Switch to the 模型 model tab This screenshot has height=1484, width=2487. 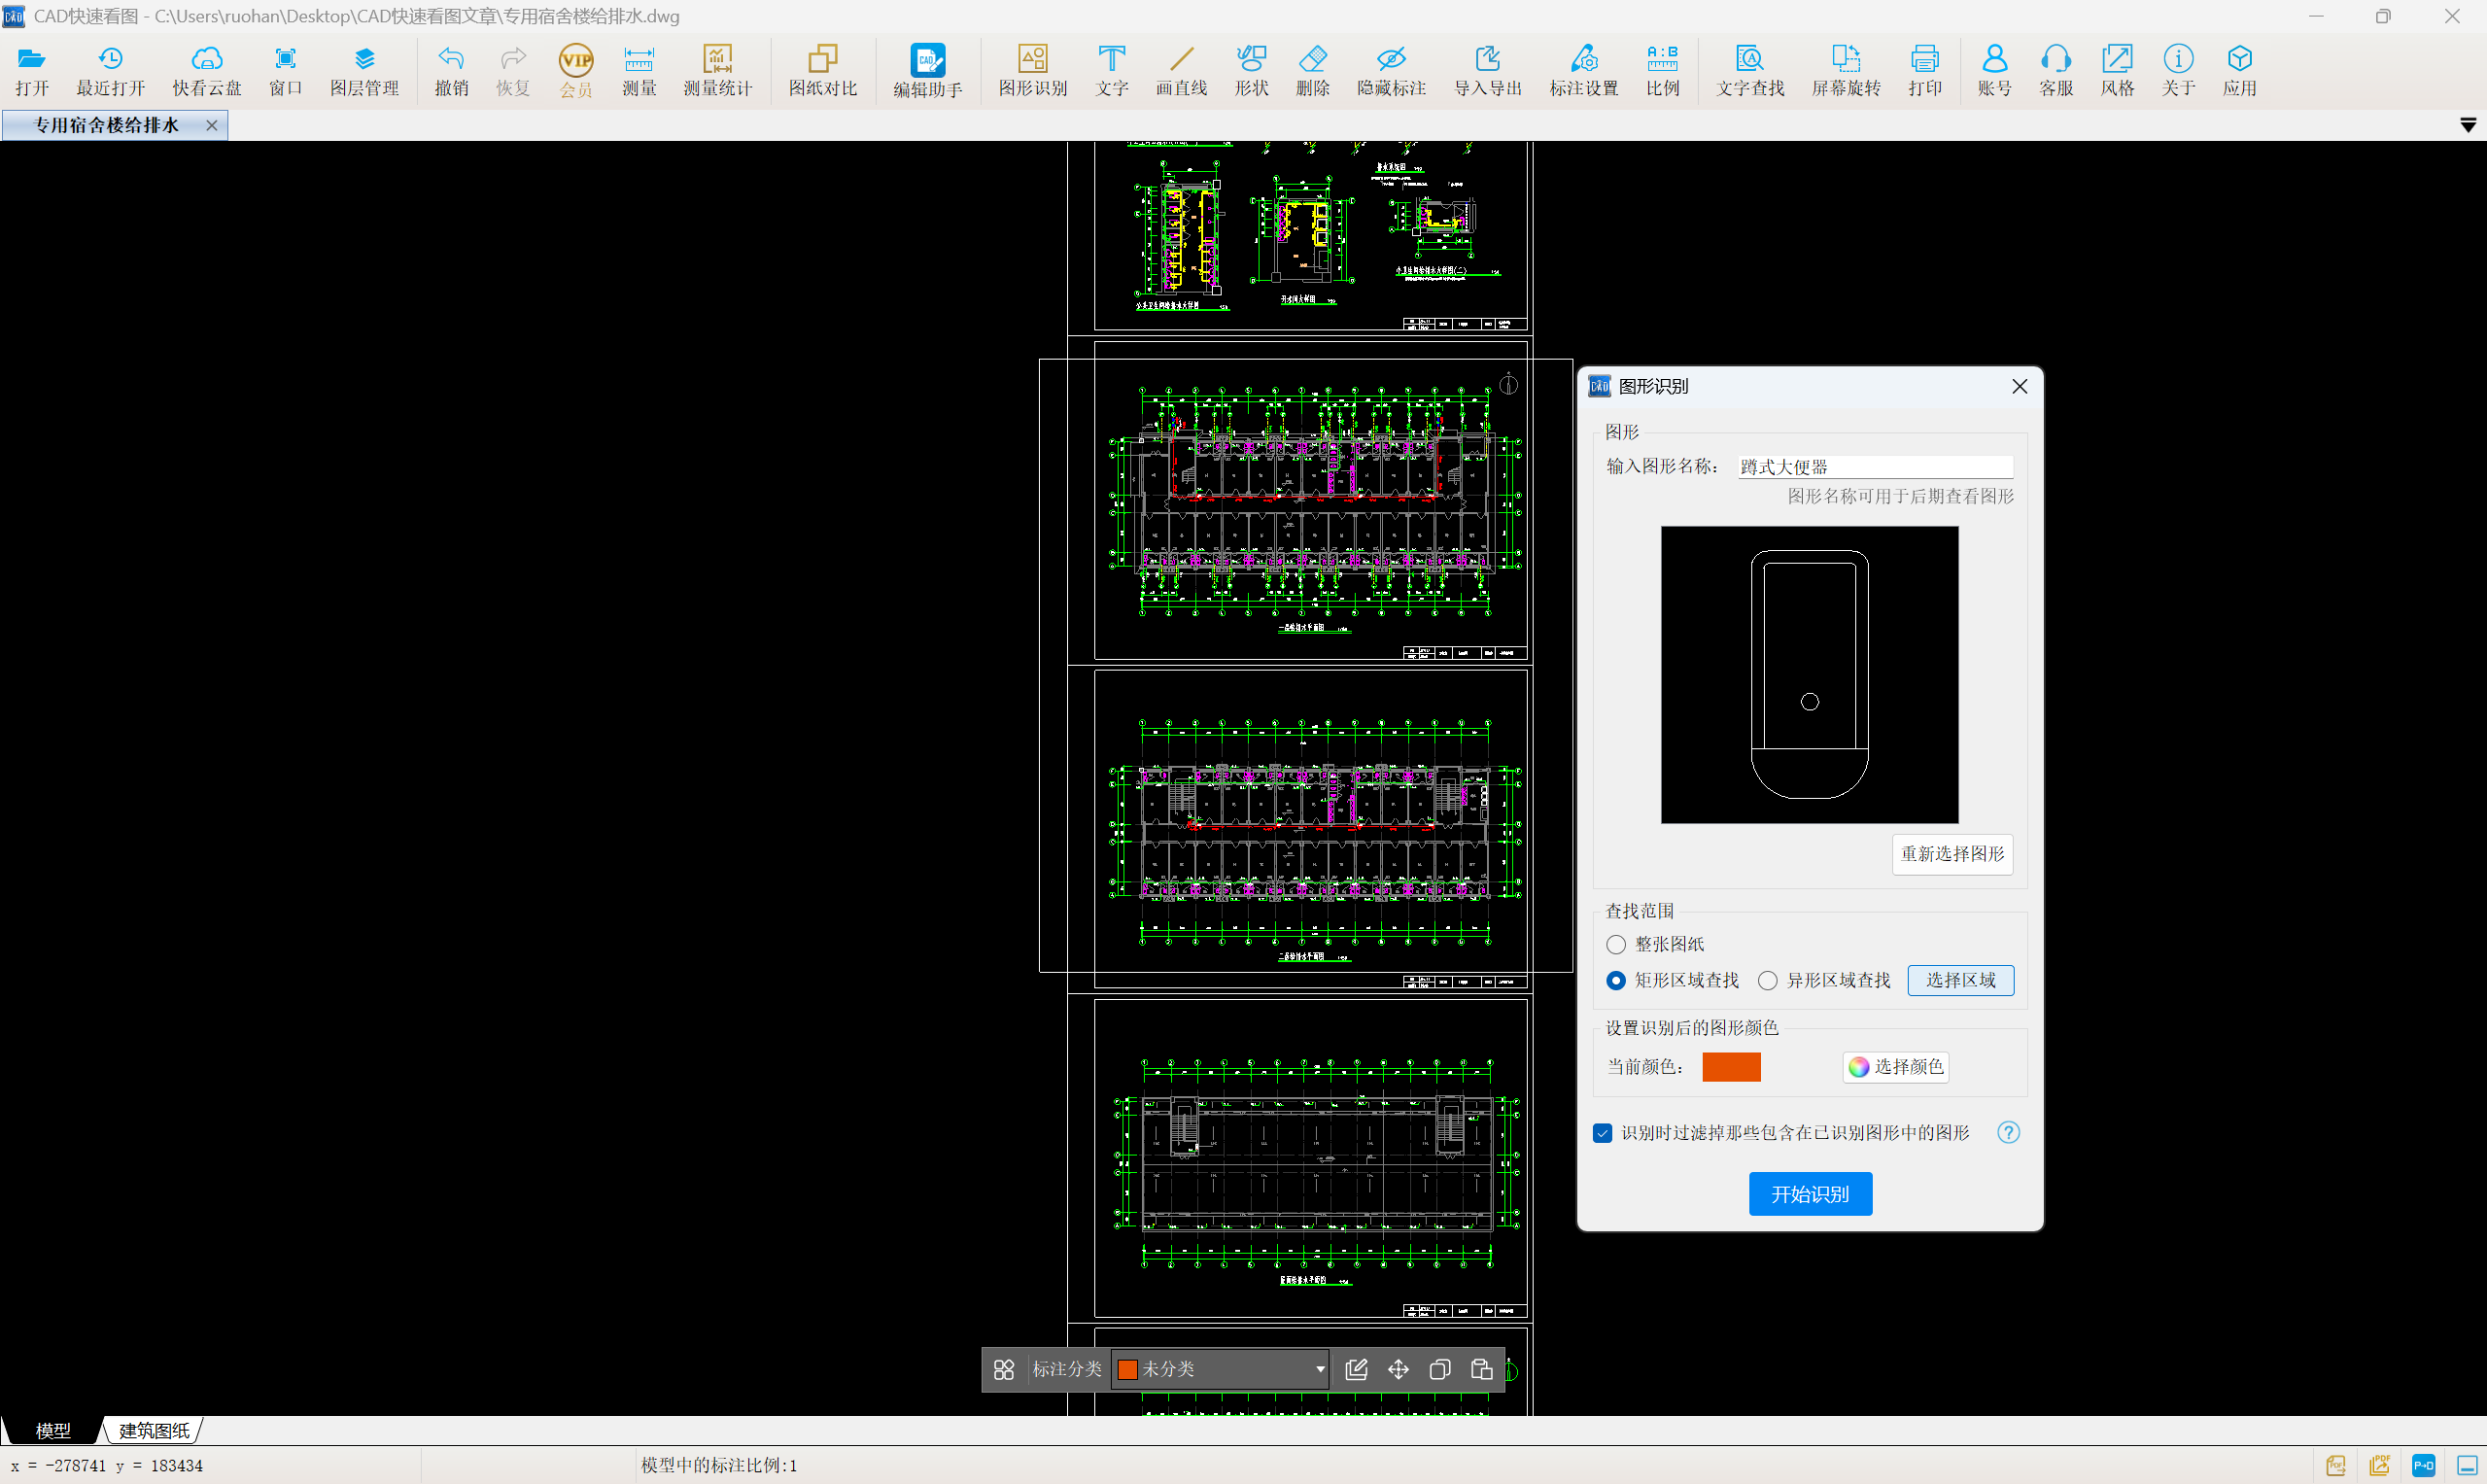52,1430
